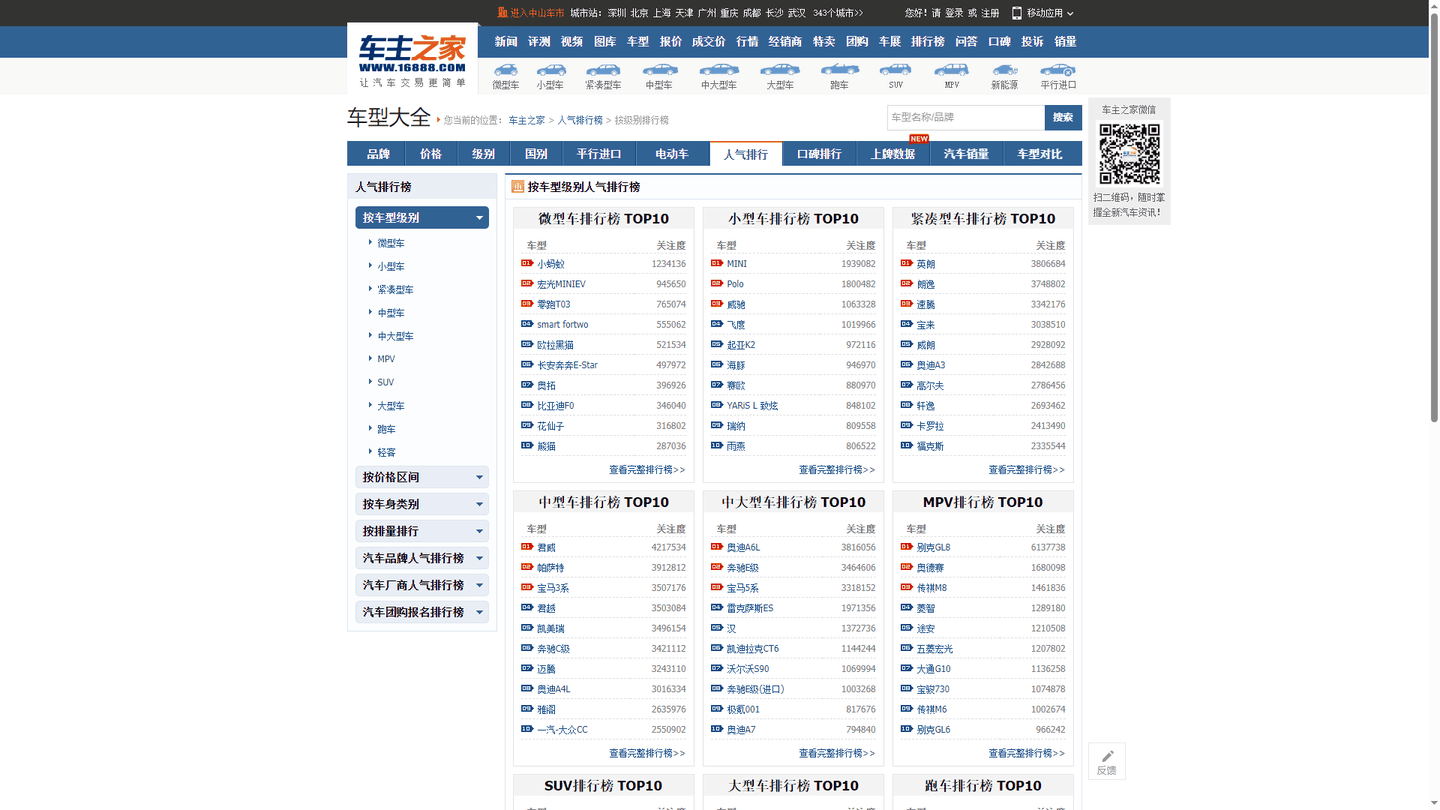
Task: Expand the 汽车团购报名排行榜 section
Action: coord(422,612)
